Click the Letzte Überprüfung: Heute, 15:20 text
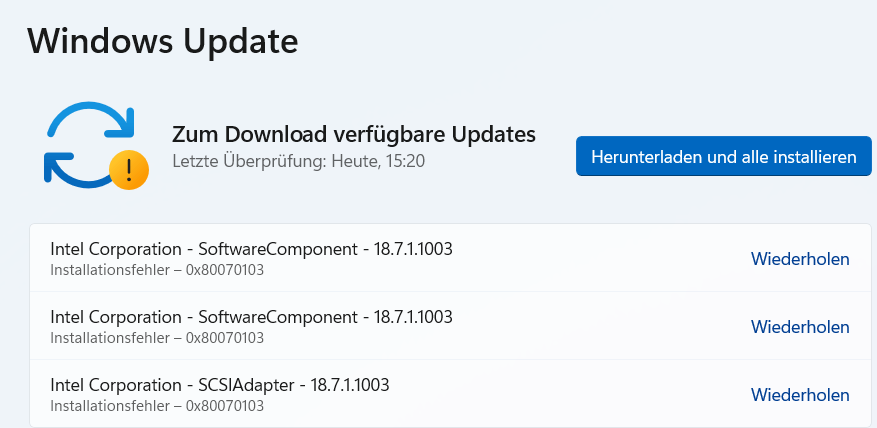The width and height of the screenshot is (877, 428). coord(299,161)
